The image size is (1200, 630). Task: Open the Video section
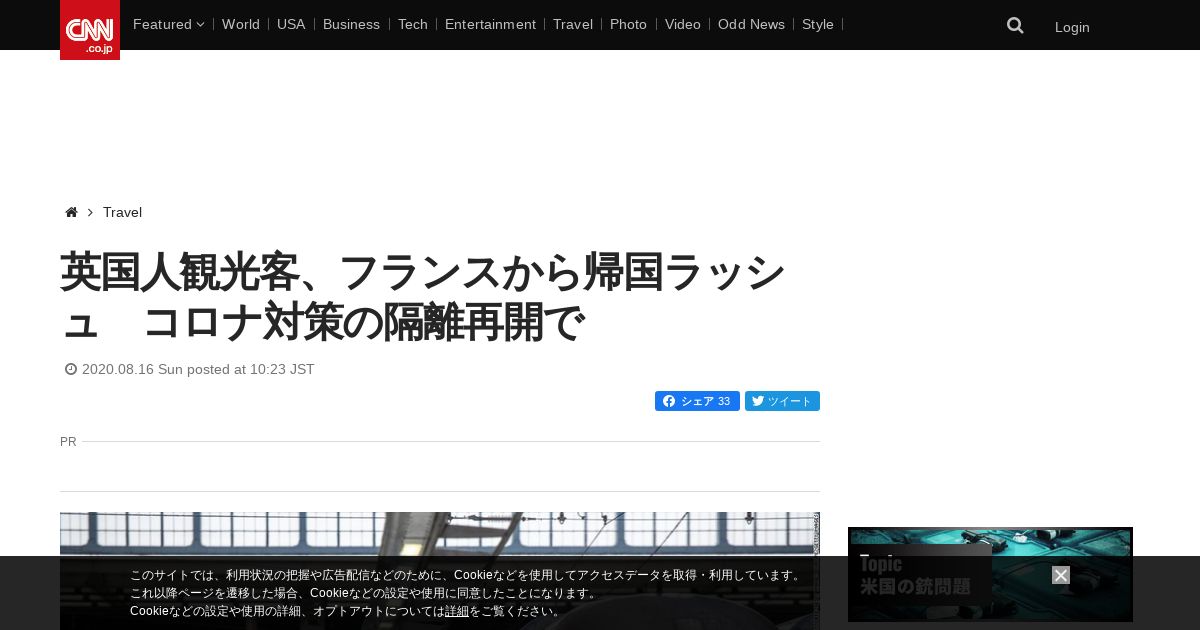click(x=683, y=24)
